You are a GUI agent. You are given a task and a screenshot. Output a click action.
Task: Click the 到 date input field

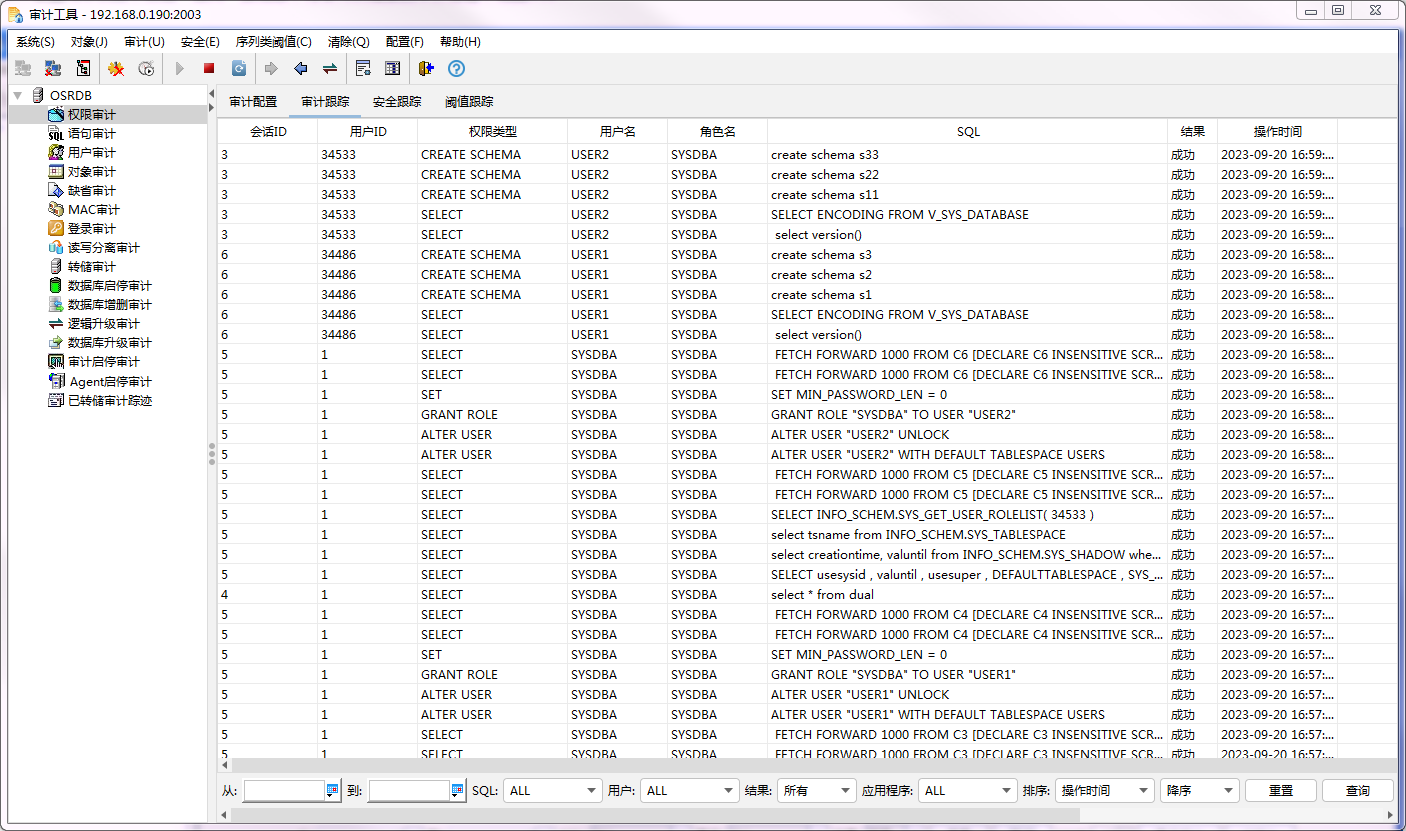pyautogui.click(x=408, y=790)
